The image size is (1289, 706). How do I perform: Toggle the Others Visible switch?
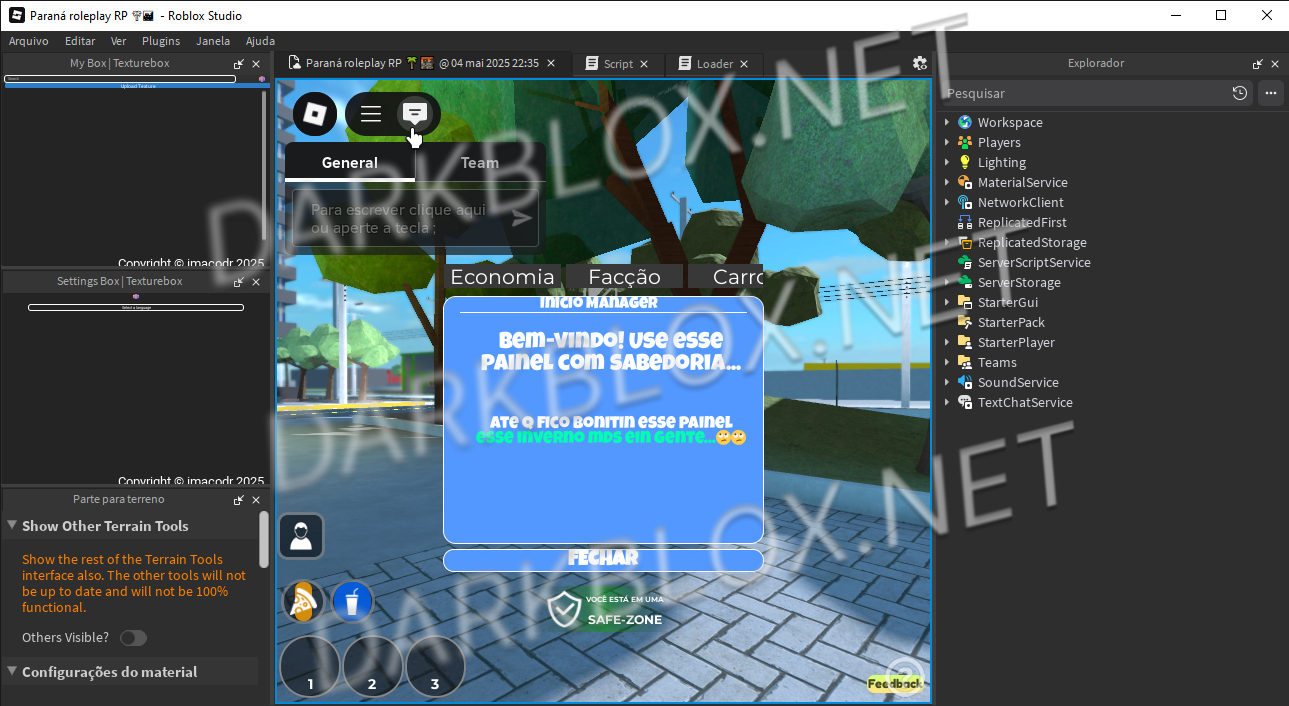tap(133, 638)
